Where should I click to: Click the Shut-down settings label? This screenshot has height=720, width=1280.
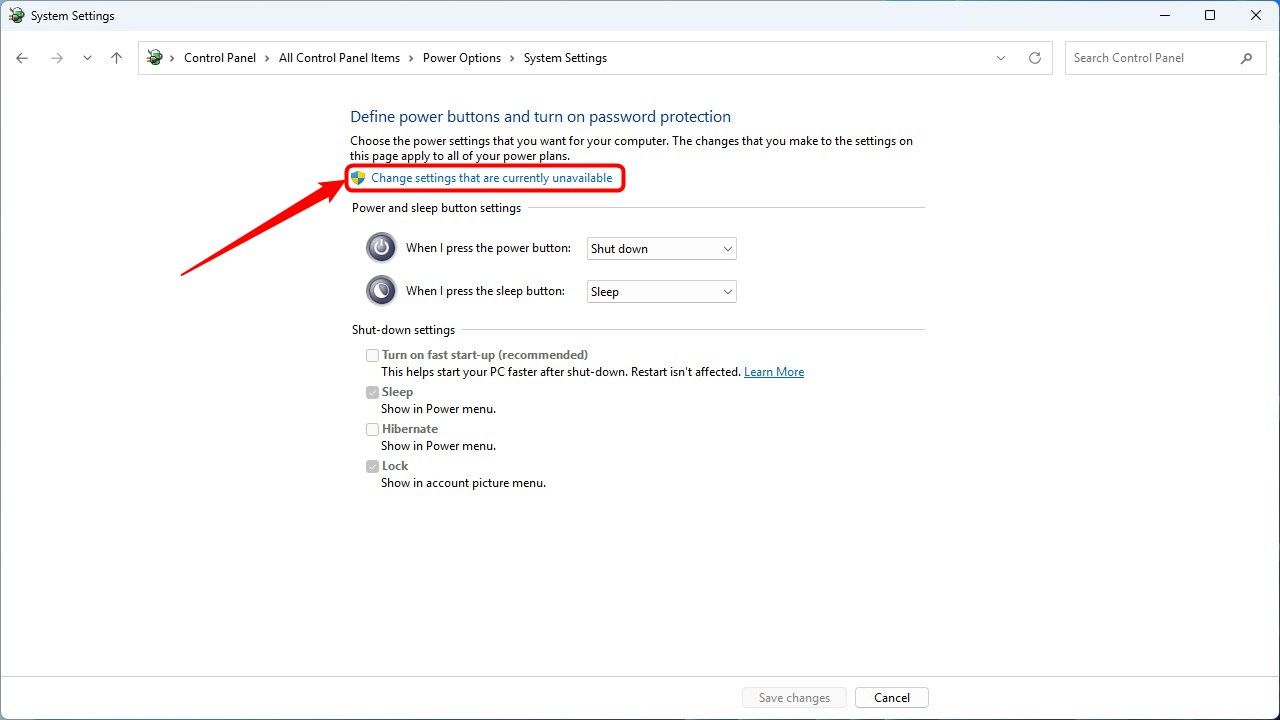click(403, 330)
